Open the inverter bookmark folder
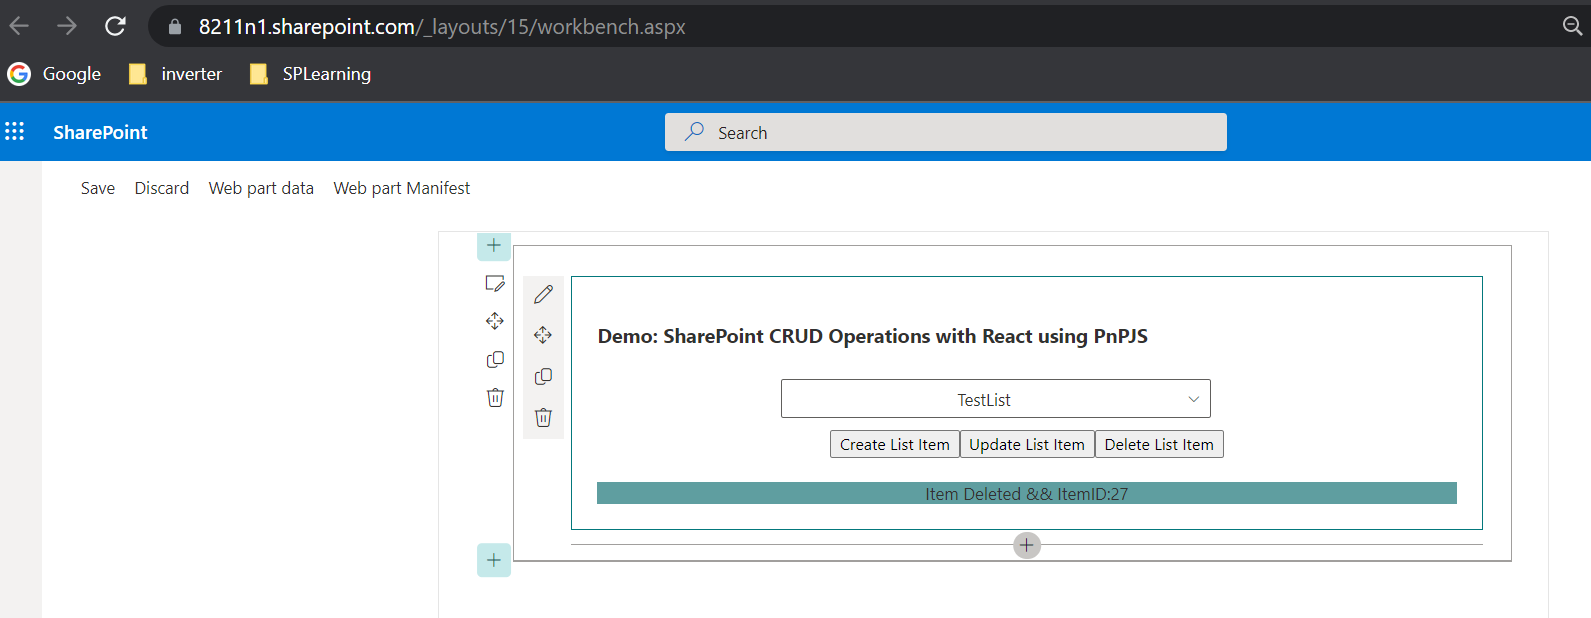This screenshot has width=1591, height=618. [176, 74]
